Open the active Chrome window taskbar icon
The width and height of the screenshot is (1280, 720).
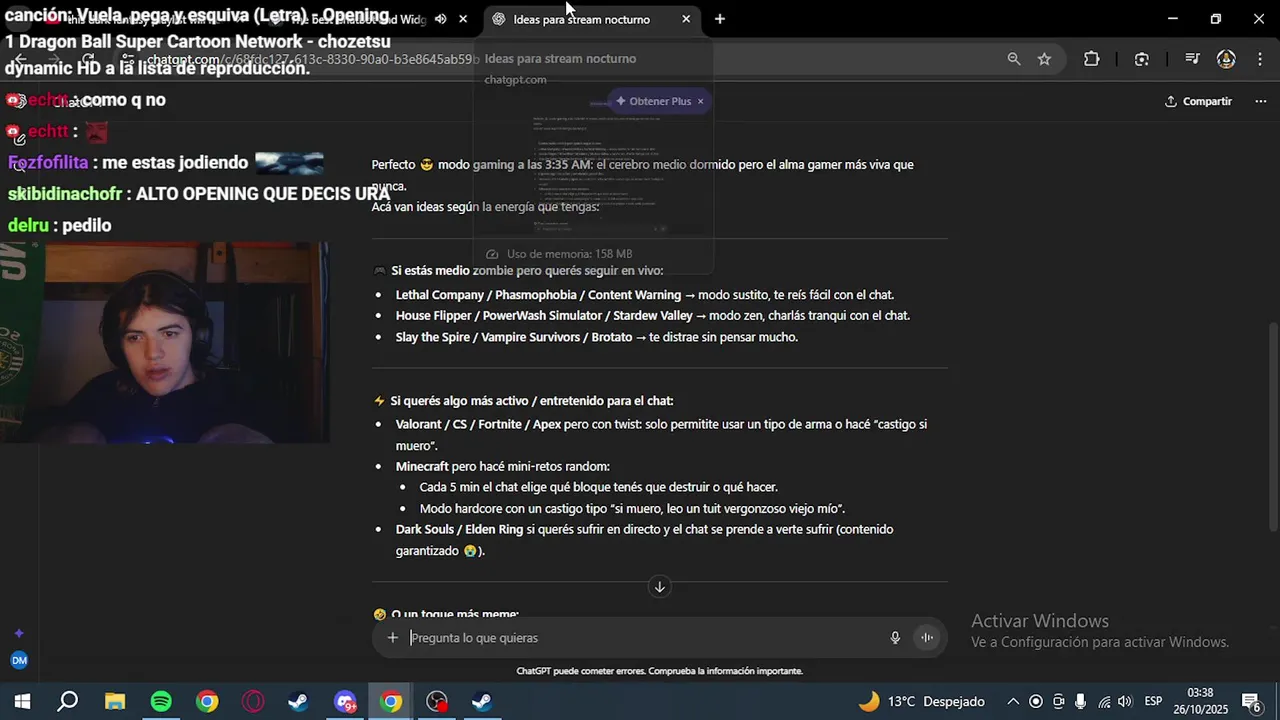[x=391, y=701]
